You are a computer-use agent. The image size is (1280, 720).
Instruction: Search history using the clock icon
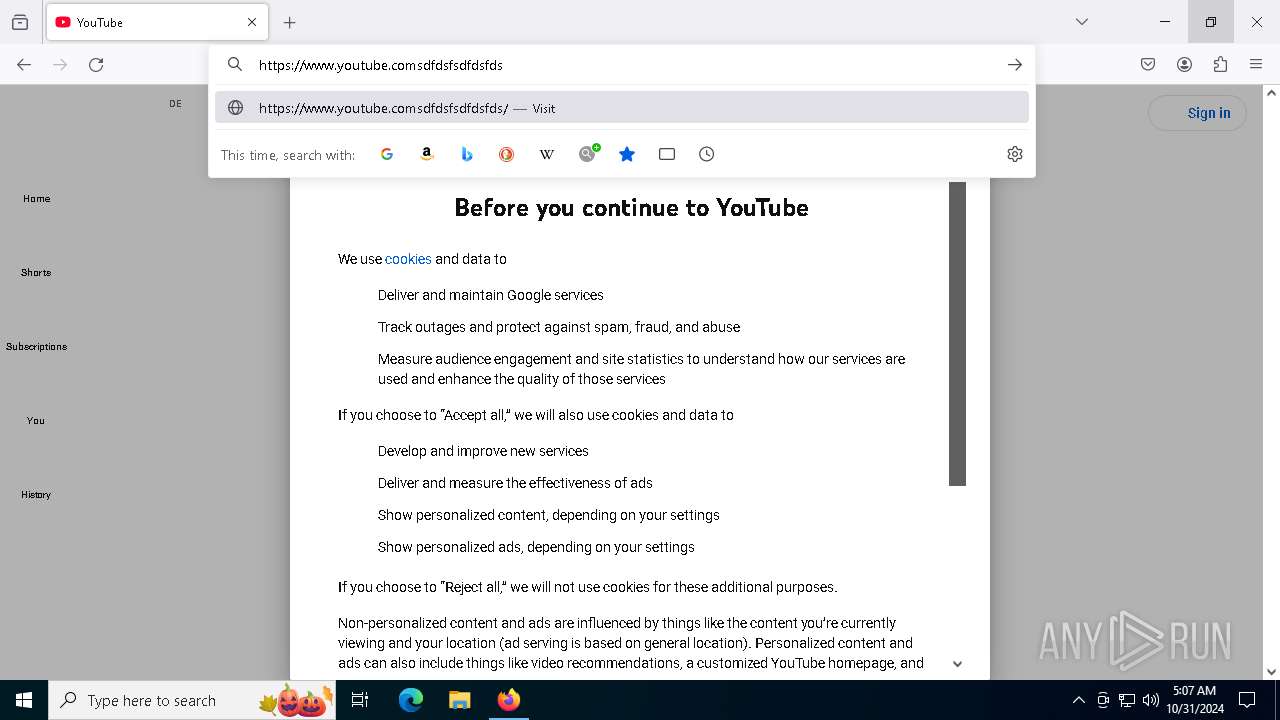[x=707, y=154]
